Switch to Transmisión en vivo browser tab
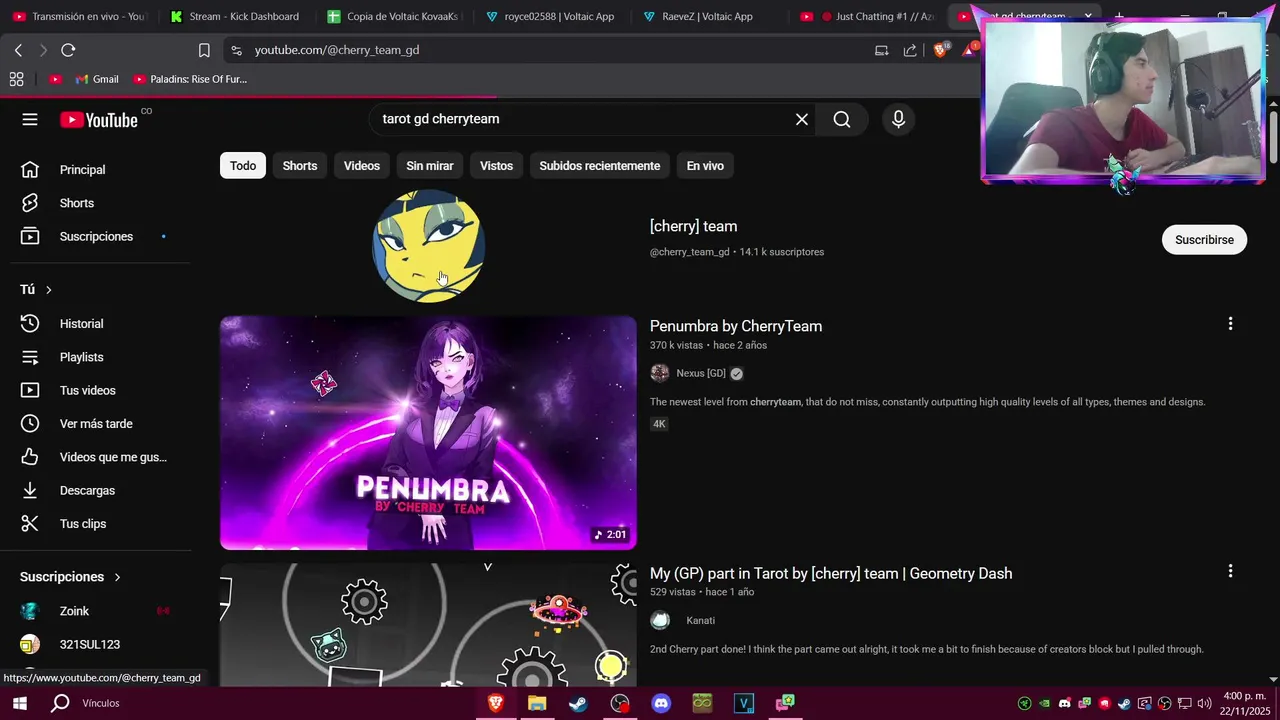The height and width of the screenshot is (720, 1280). pos(78,16)
